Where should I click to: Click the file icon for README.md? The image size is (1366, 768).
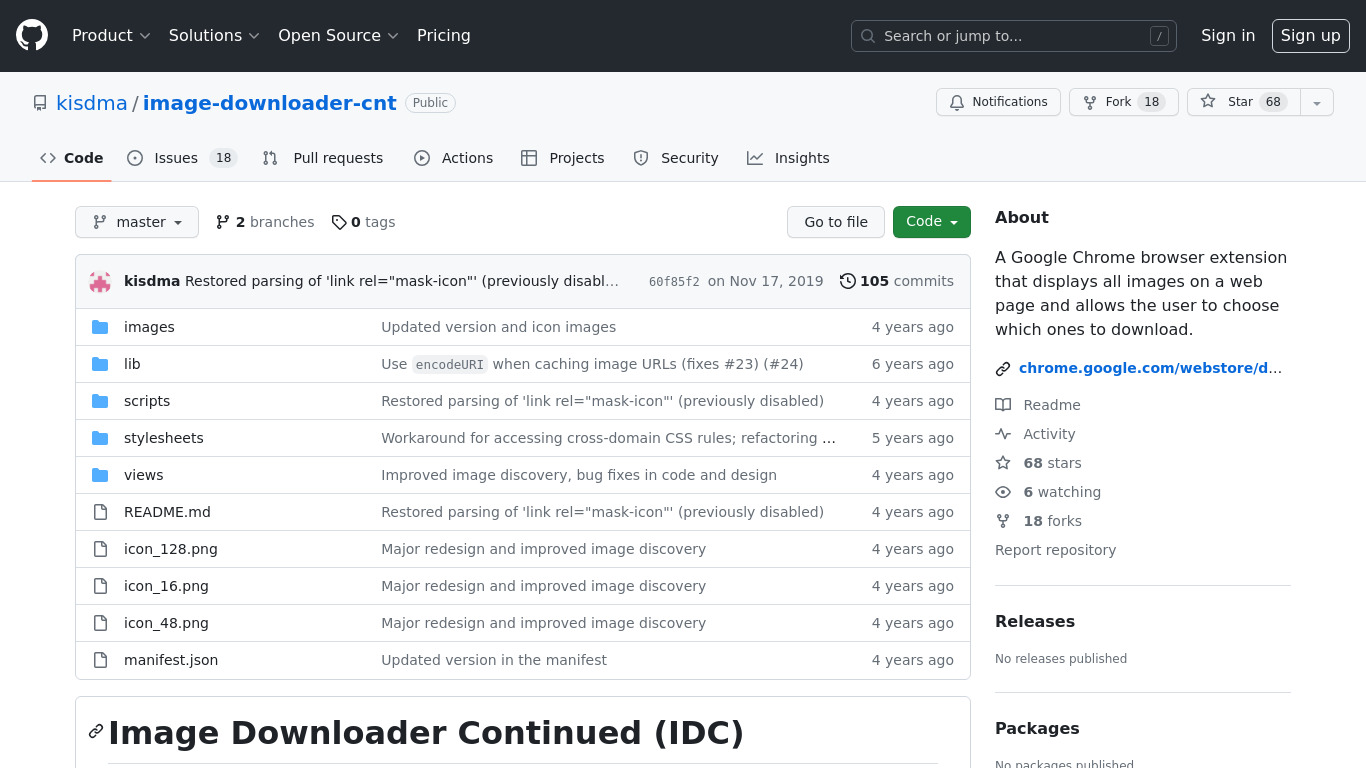point(100,512)
